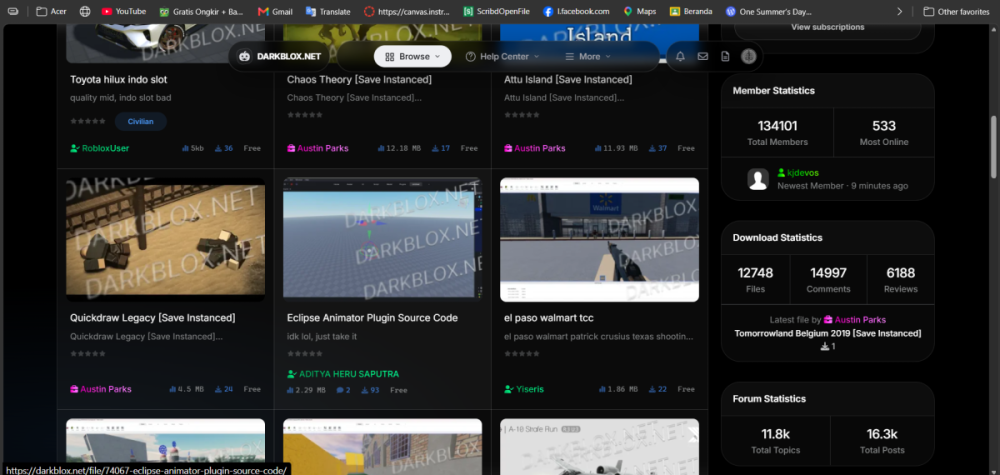Open Eclipse Animator Plugin Source Code title
This screenshot has height=475, width=1000.
tap(372, 318)
